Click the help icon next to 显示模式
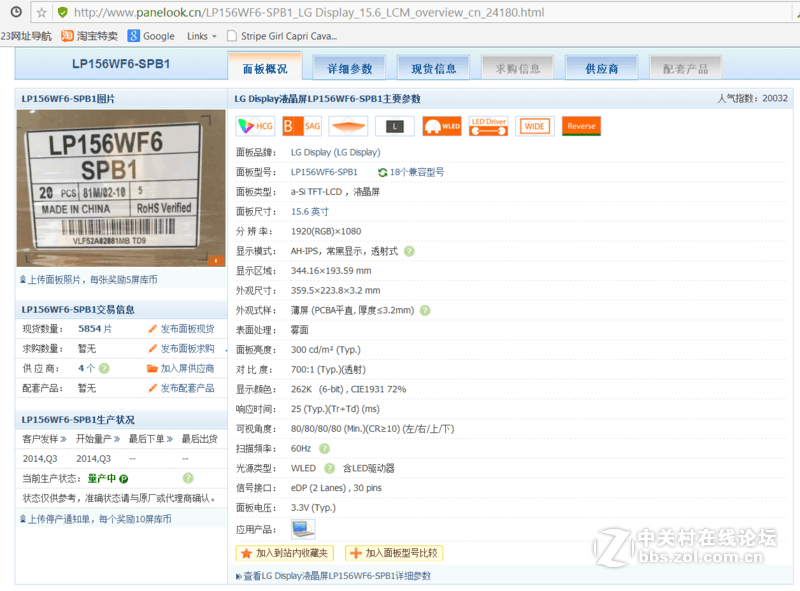The image size is (800, 591). tap(409, 251)
